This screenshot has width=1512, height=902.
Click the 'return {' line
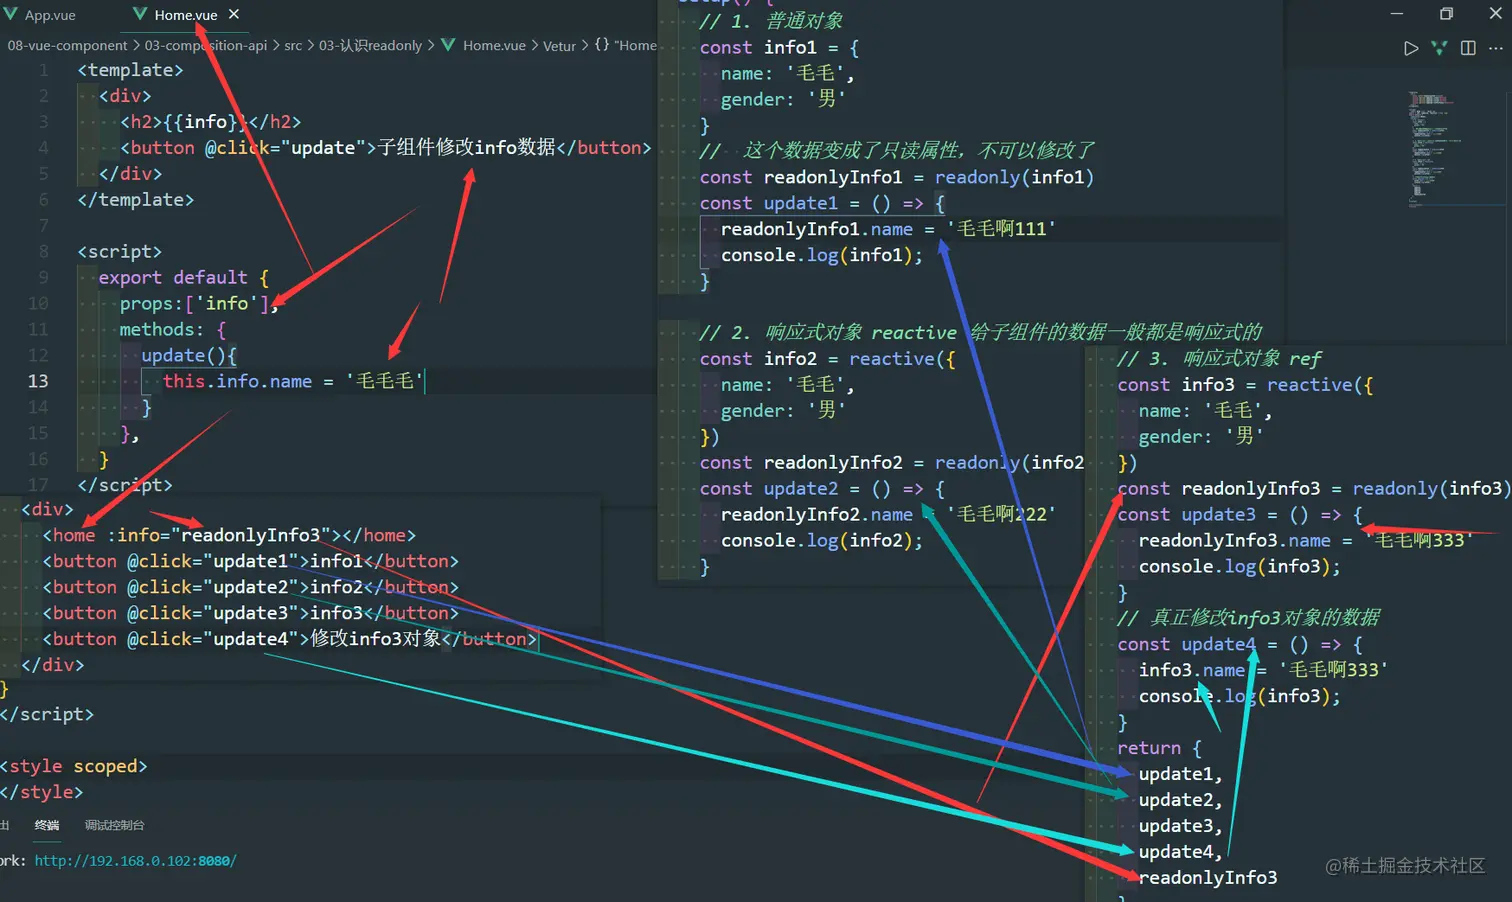click(x=1160, y=748)
